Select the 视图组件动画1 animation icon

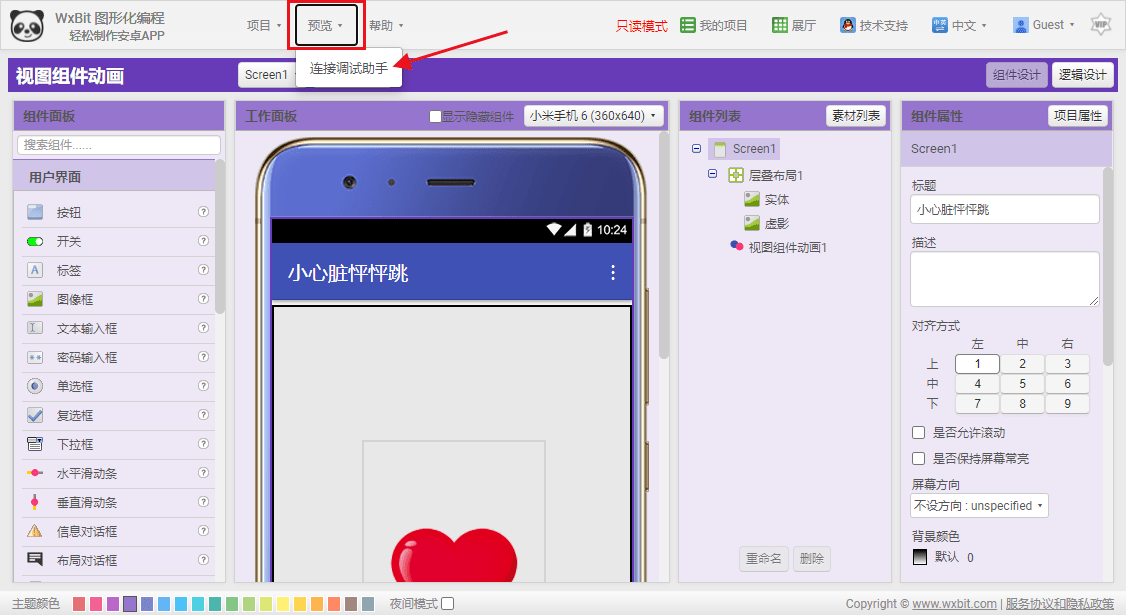[x=736, y=246]
